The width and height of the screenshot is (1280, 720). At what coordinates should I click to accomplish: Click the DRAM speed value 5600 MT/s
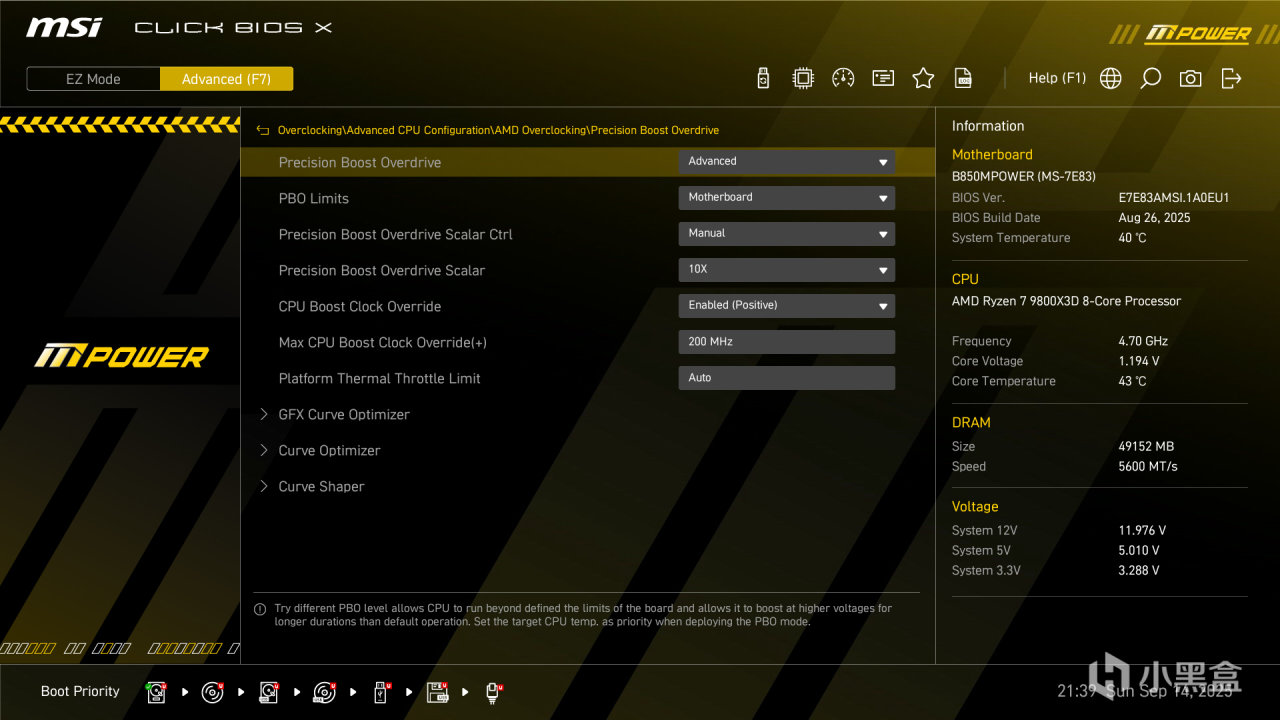tap(1148, 466)
